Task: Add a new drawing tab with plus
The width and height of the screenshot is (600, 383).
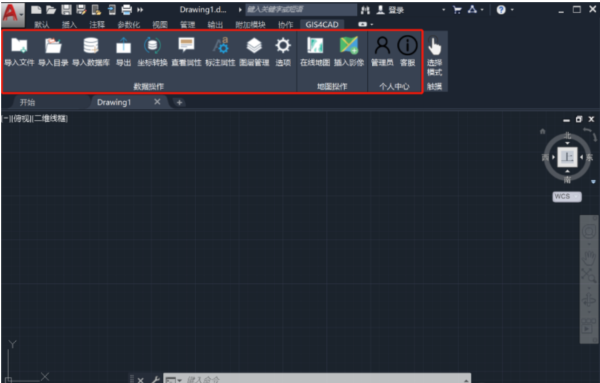Action: point(179,102)
